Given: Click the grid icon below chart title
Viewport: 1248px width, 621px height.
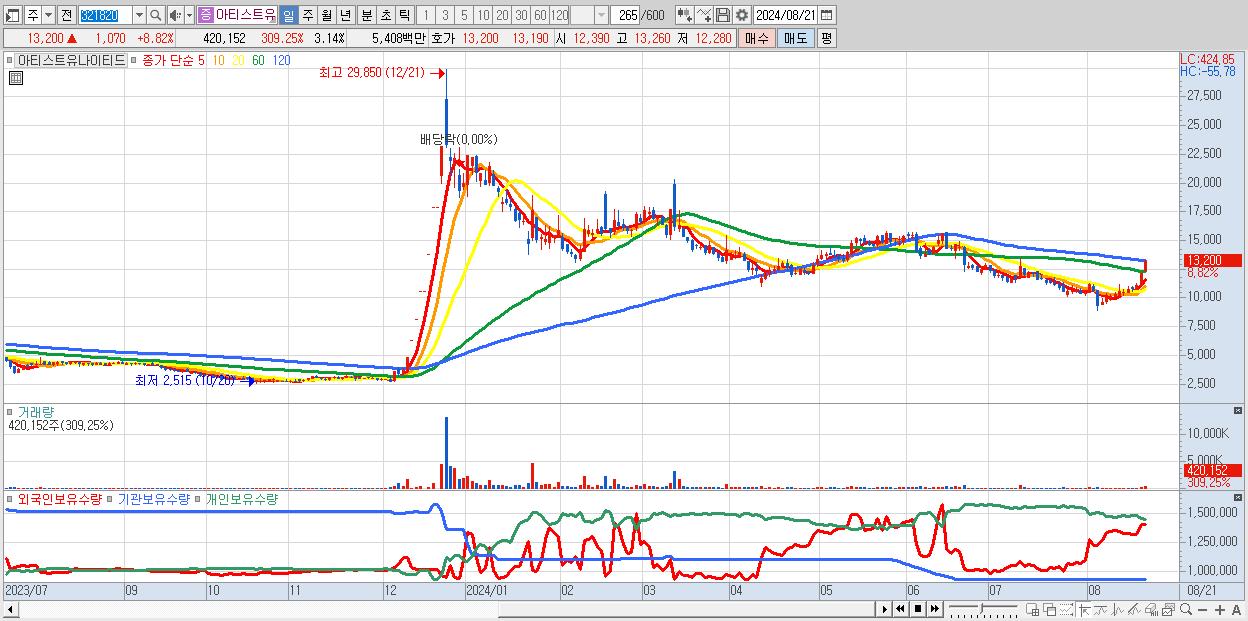Looking at the screenshot, I should point(15,78).
